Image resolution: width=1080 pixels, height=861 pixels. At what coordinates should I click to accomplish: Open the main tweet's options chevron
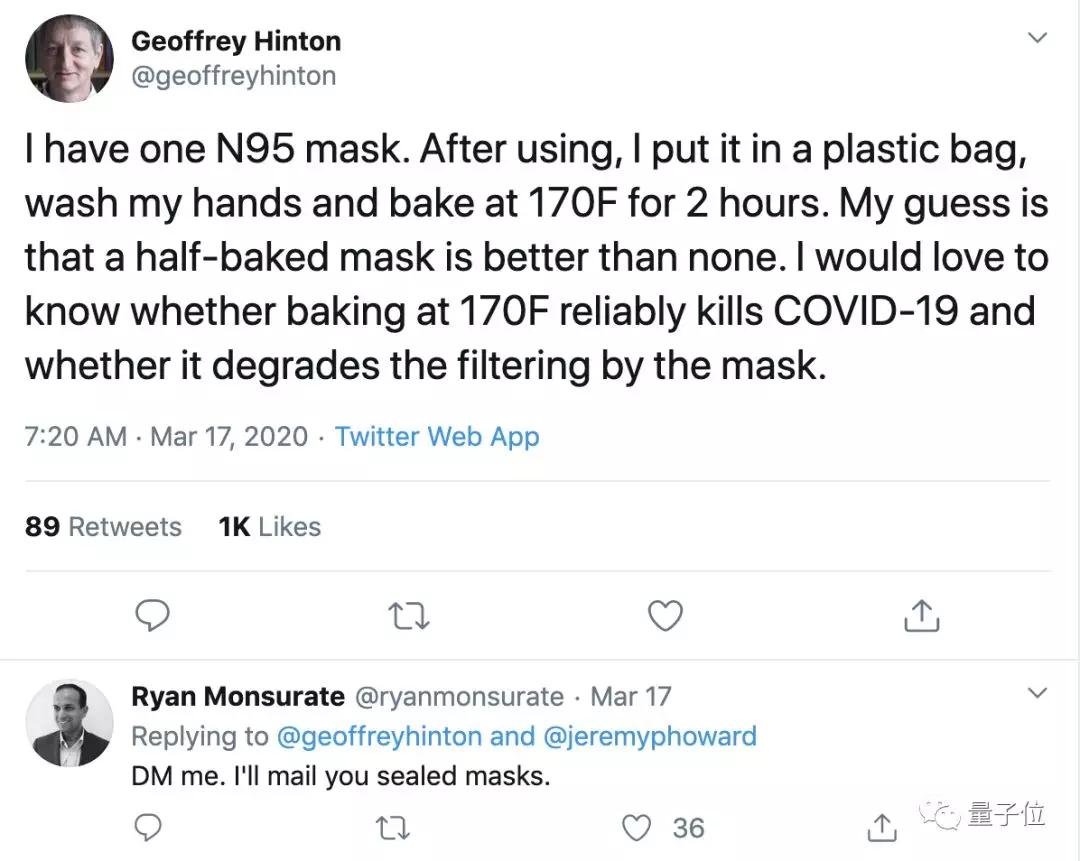1038,38
